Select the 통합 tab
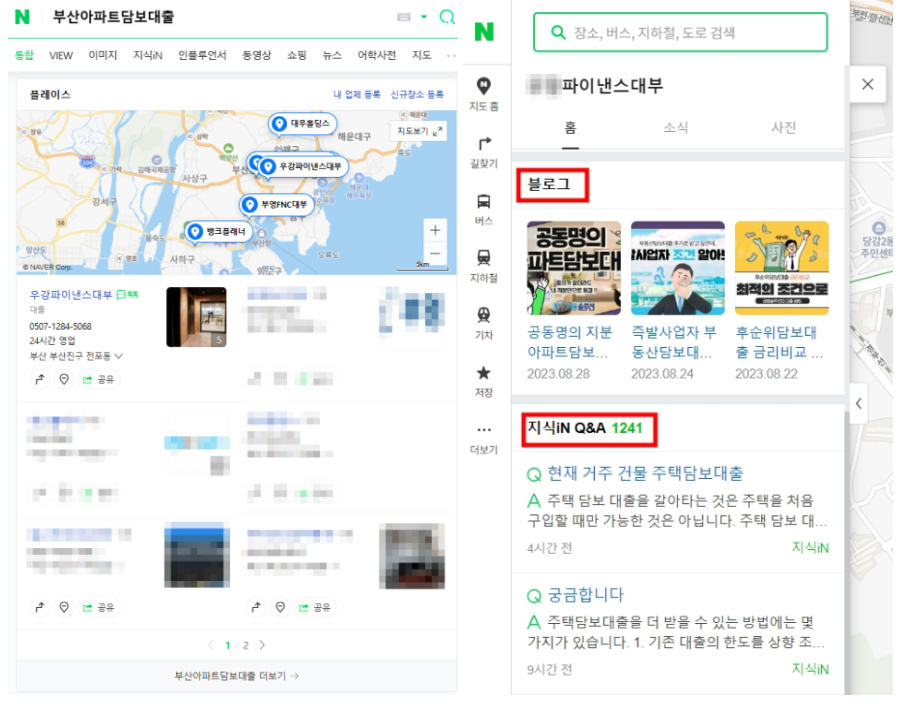904x706 pixels. [24, 55]
